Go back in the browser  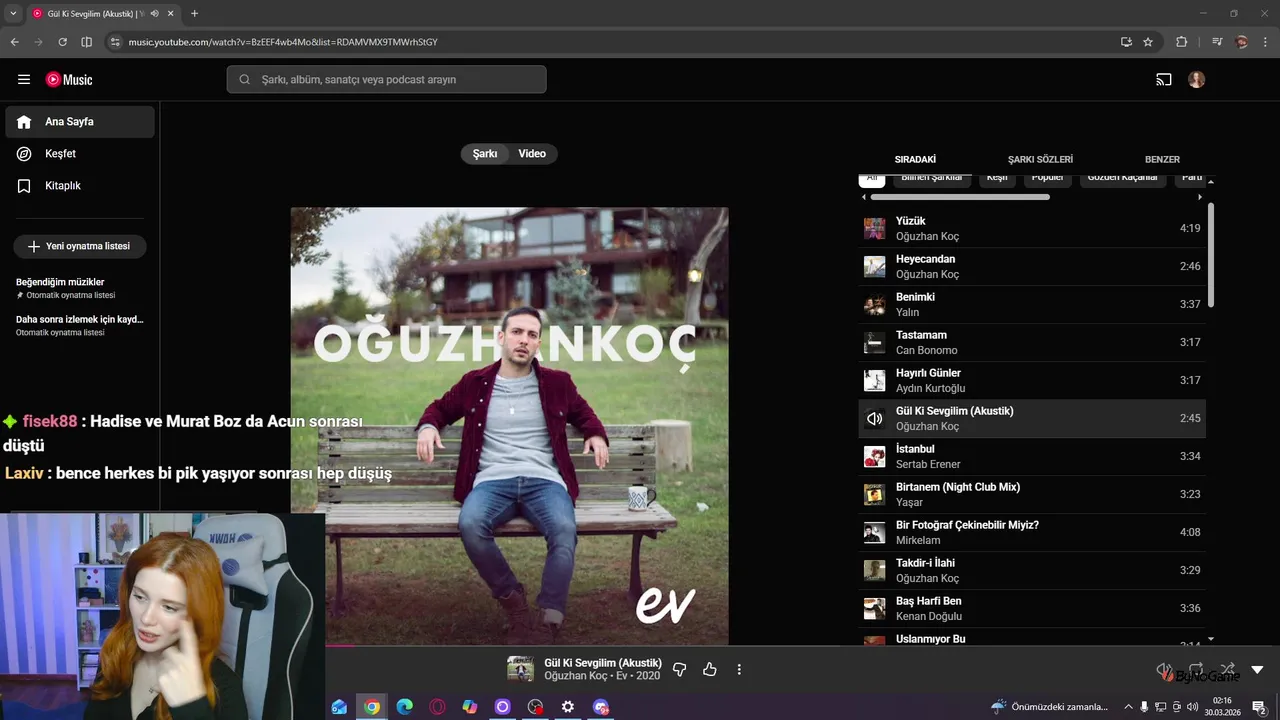coord(14,42)
